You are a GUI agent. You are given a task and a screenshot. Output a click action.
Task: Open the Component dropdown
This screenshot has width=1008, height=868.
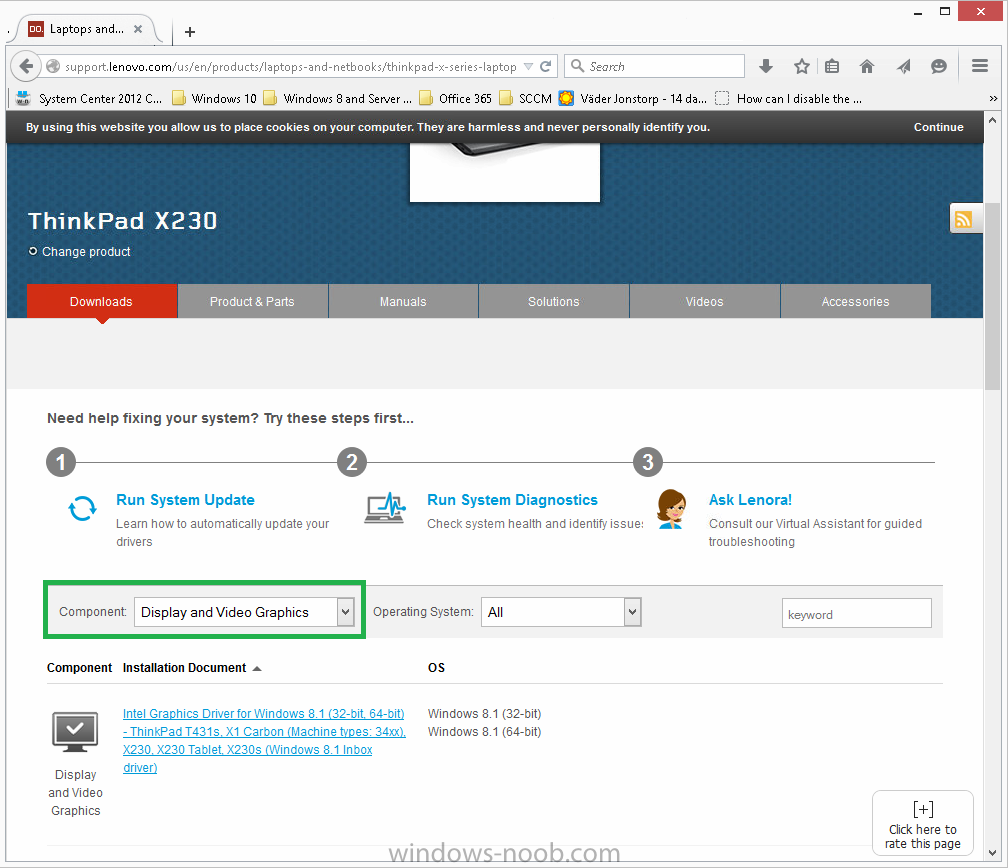(244, 612)
